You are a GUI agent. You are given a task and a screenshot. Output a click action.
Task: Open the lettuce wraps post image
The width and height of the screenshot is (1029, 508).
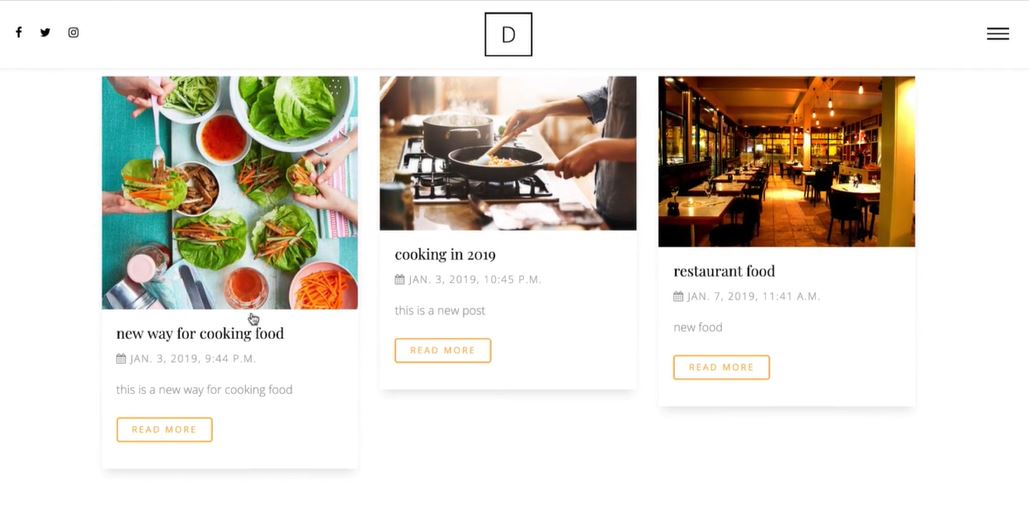tap(230, 192)
